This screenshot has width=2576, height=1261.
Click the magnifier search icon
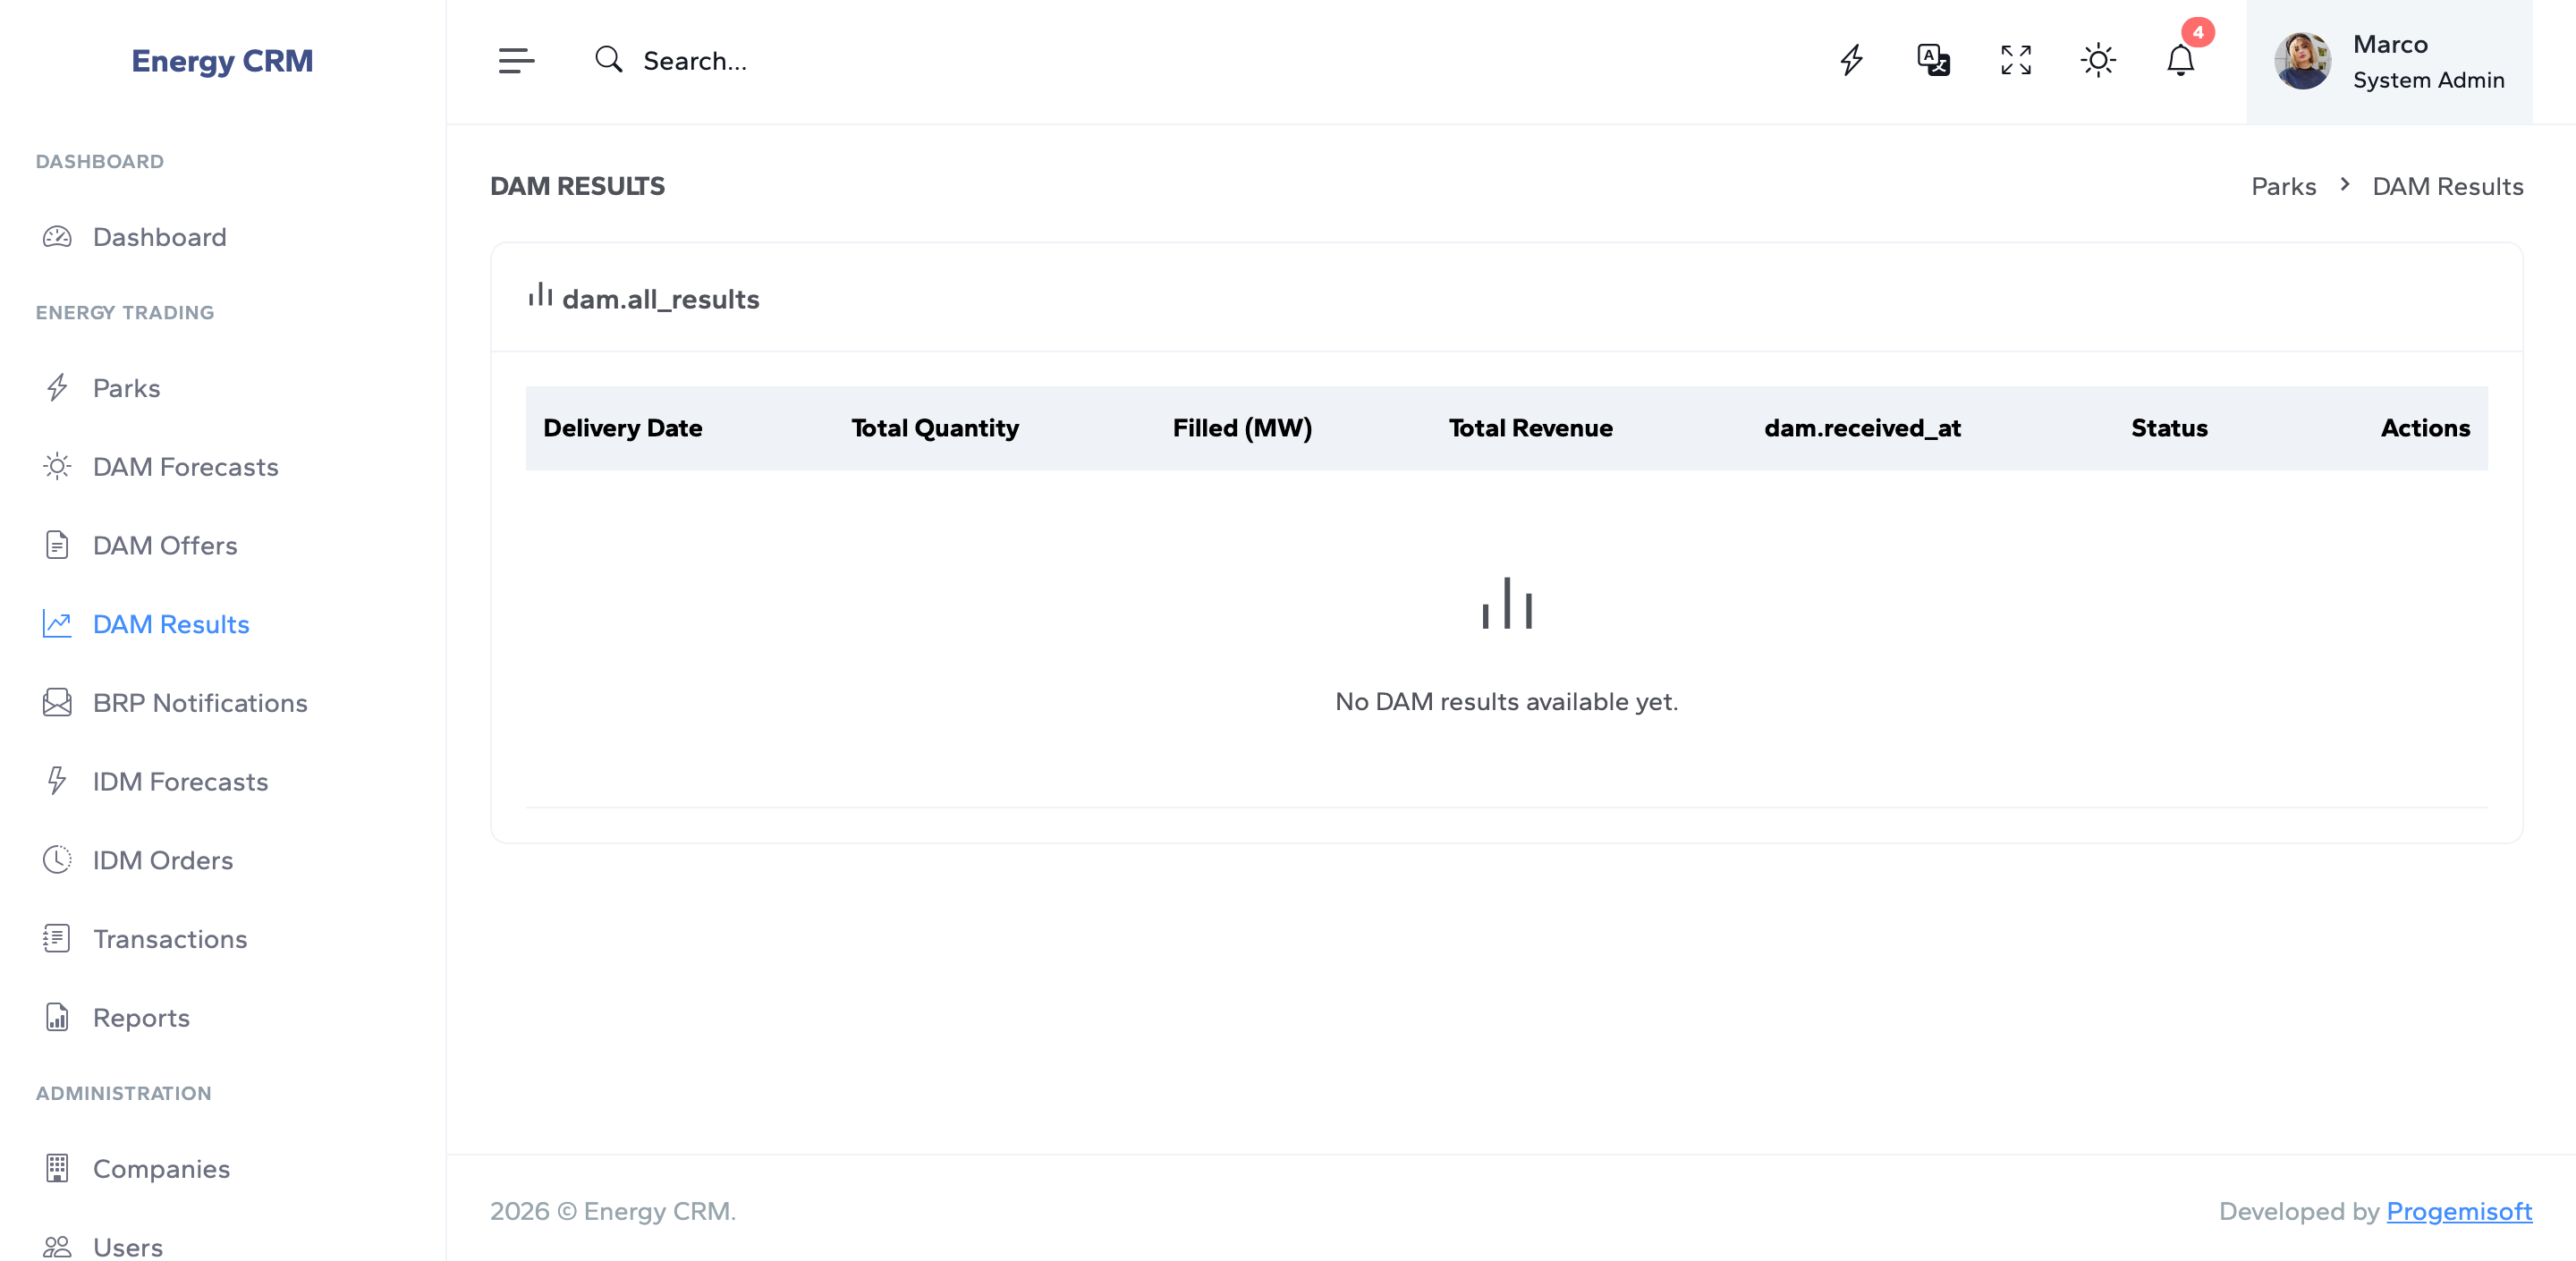click(x=608, y=60)
